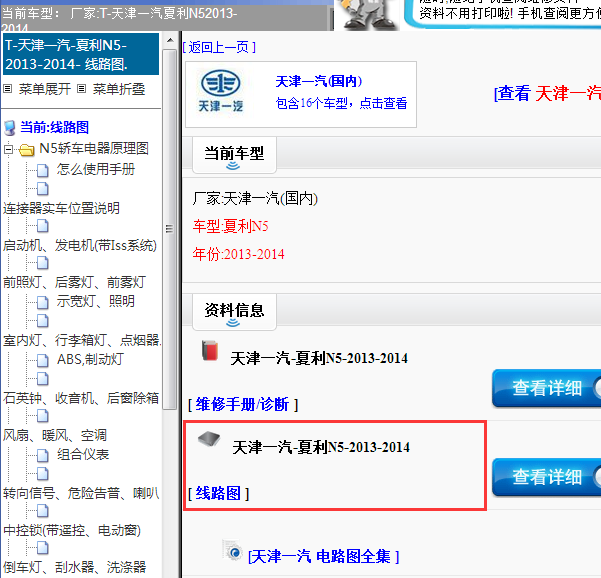Click red book icon for 维修手册

(x=210, y=350)
